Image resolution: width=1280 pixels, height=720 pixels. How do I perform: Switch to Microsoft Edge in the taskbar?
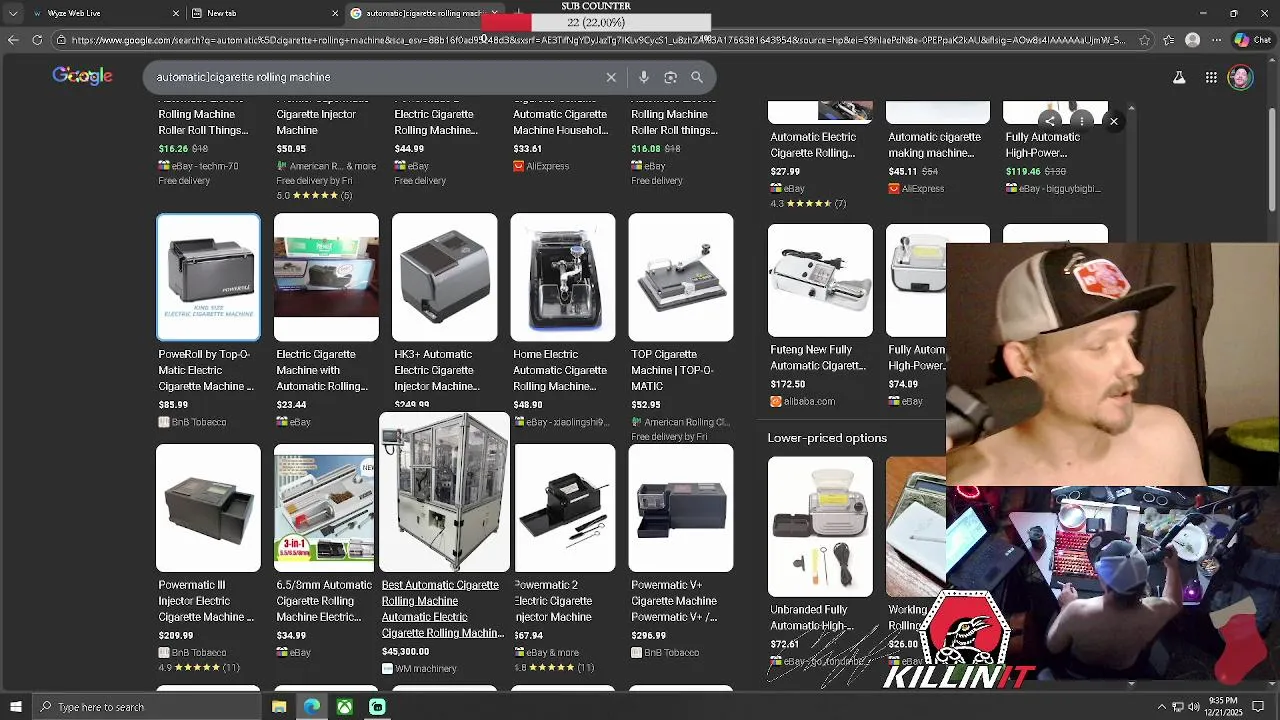312,707
